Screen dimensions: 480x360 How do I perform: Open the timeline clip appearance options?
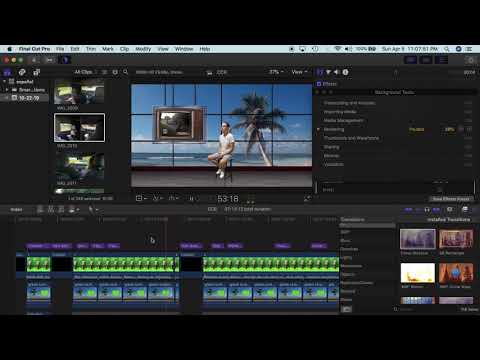pos(450,209)
